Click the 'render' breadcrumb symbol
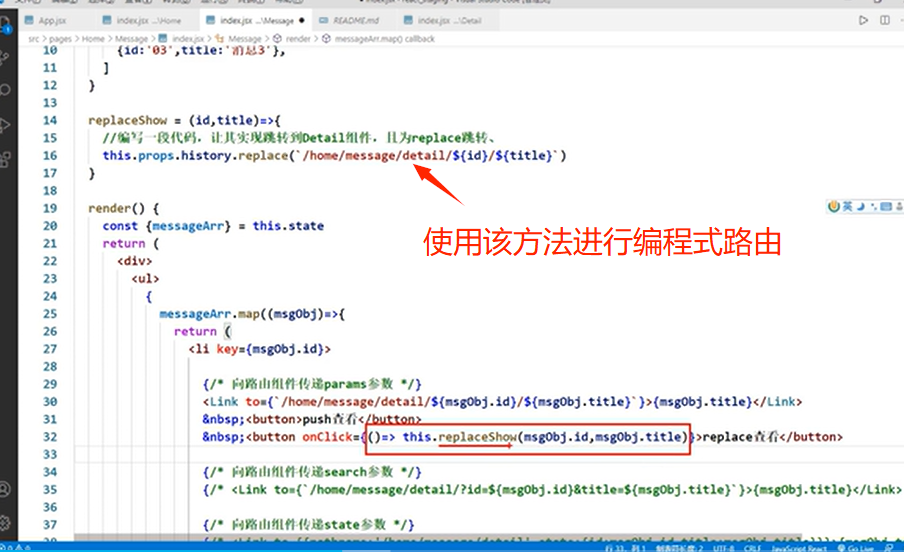The image size is (904, 552). pyautogui.click(x=297, y=39)
